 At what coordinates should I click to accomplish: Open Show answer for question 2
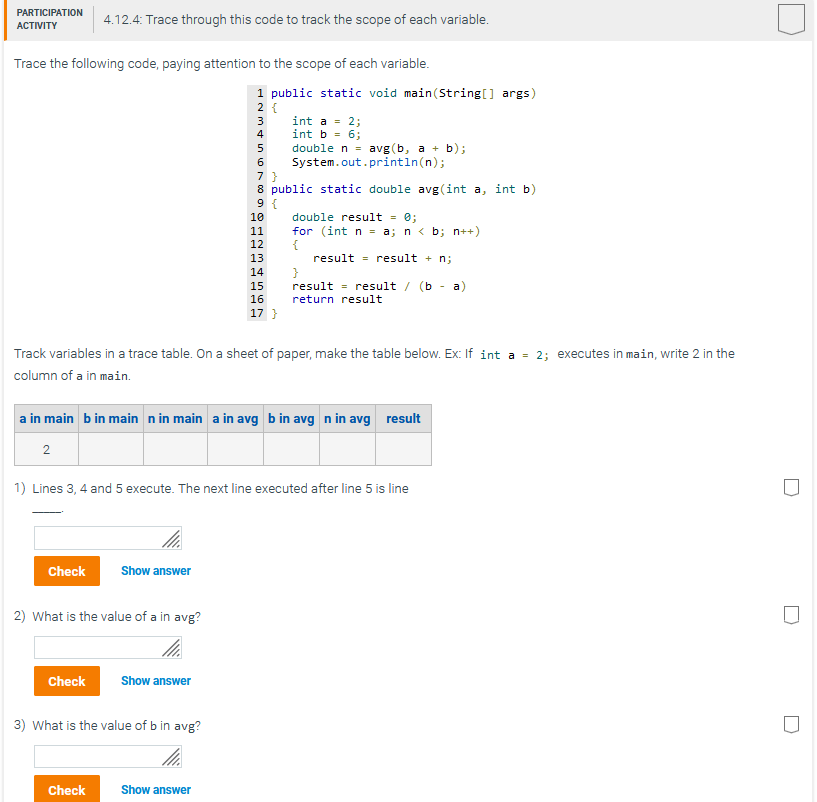click(156, 681)
